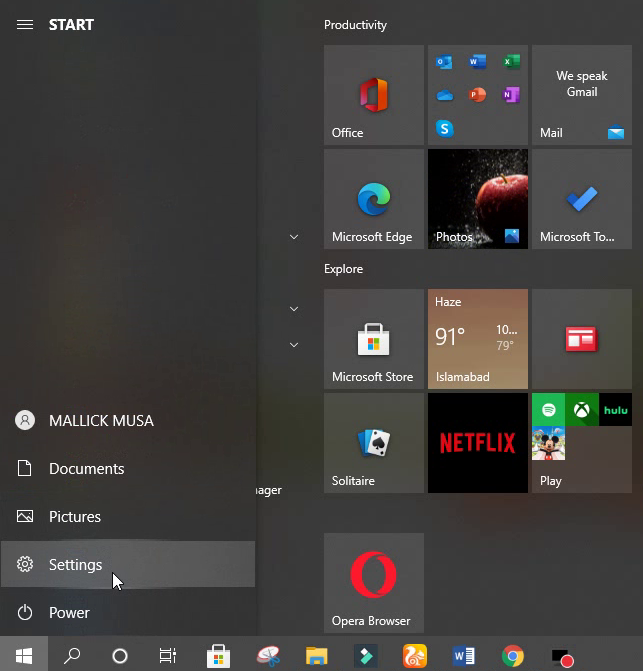Viewport: 643px width, 671px height.
Task: Open taskbar Search
Action: coord(72,655)
